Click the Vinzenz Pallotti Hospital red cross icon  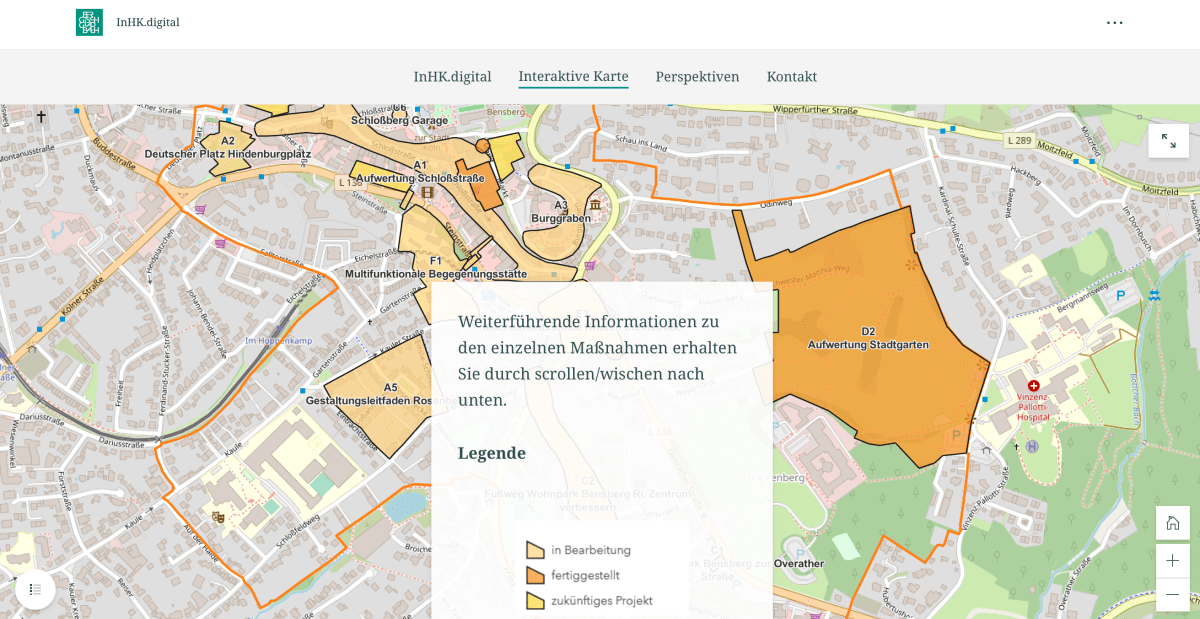point(1034,385)
